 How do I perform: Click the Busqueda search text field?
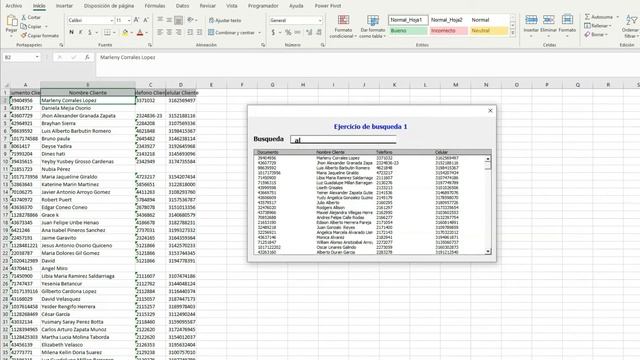343,140
